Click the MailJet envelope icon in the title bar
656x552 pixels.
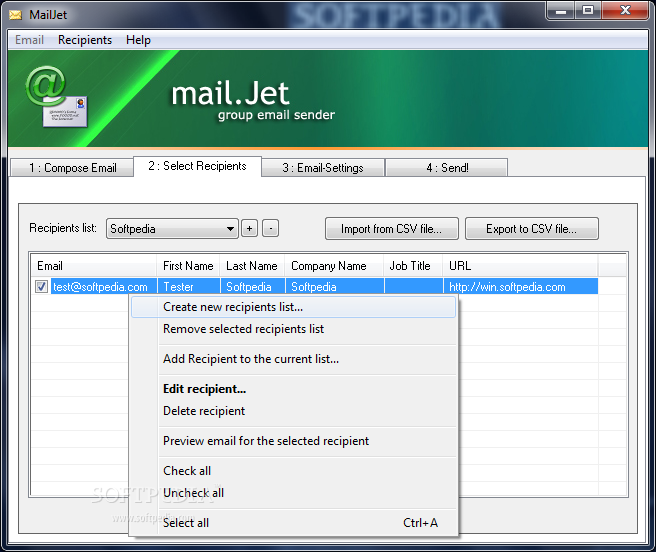[15, 15]
